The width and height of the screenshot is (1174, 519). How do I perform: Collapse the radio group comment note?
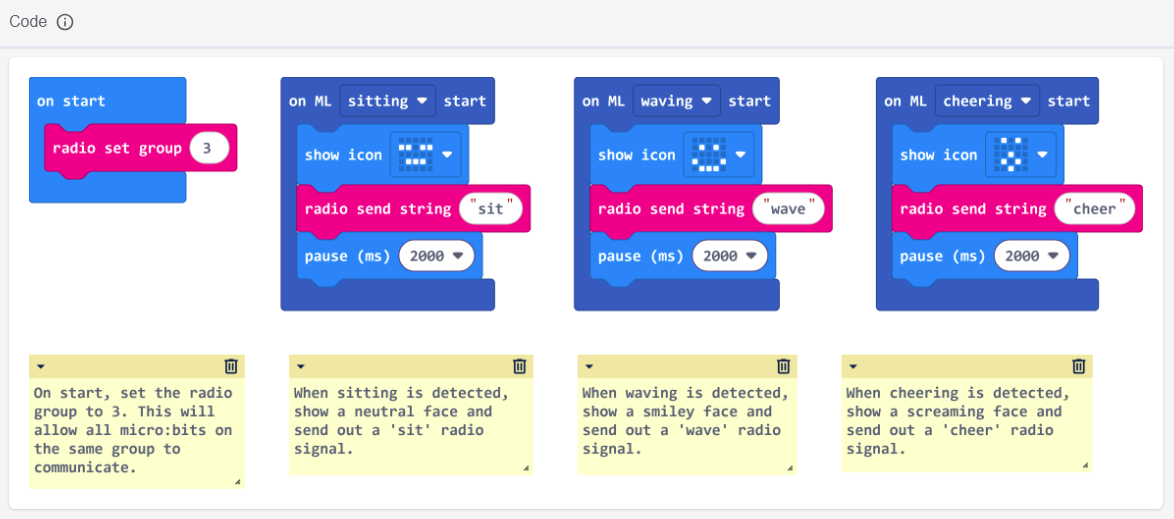(x=41, y=367)
